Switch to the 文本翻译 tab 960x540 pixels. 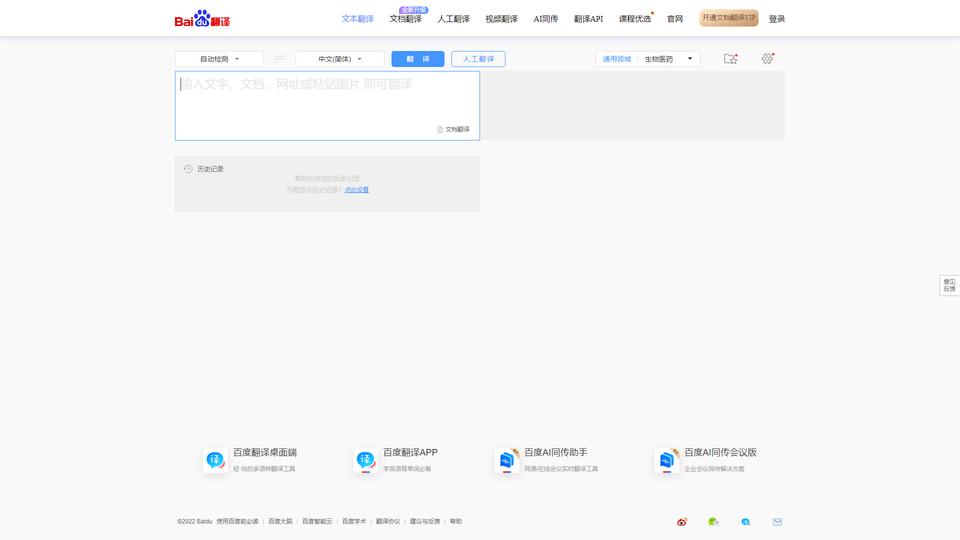(358, 19)
